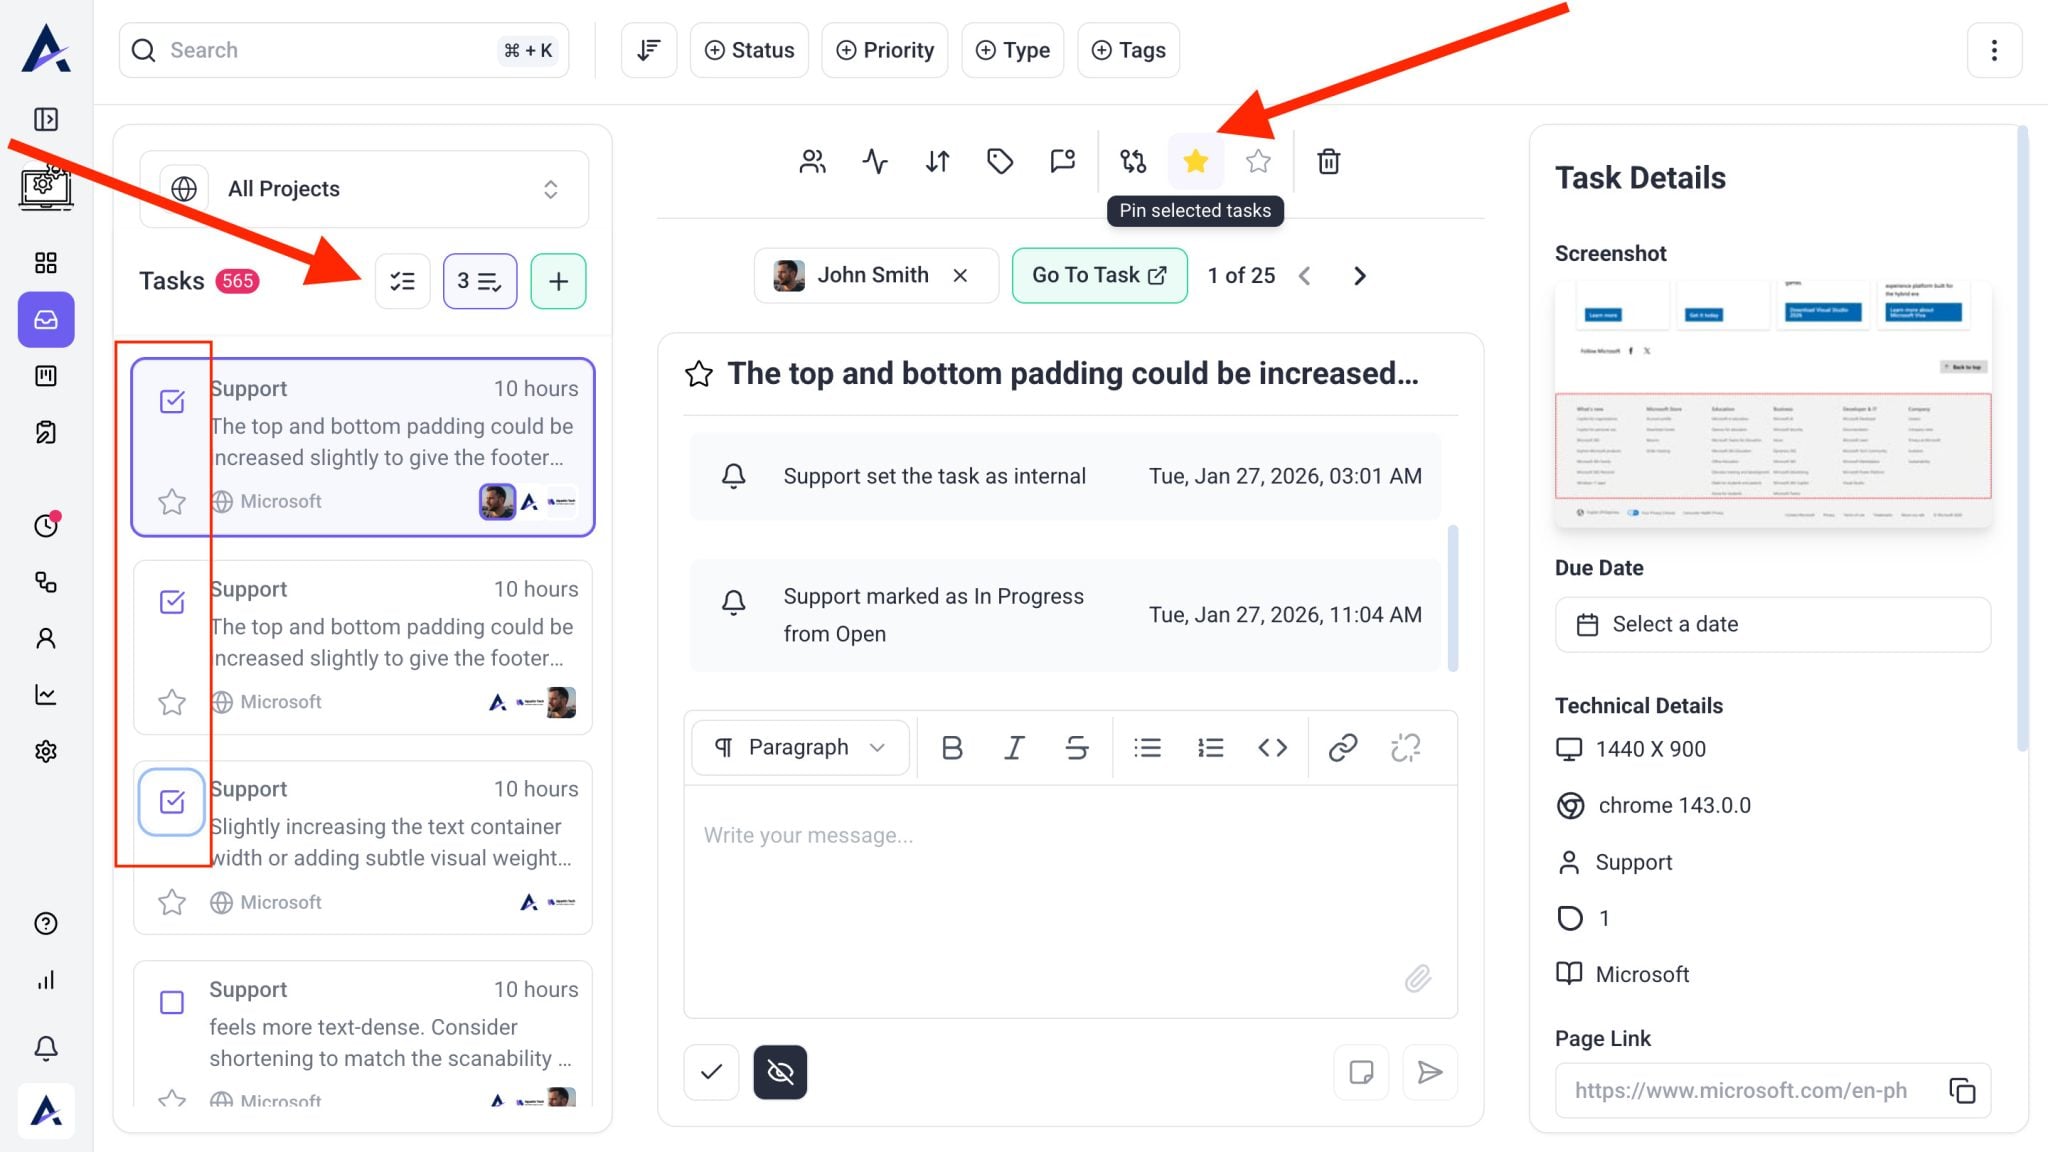This screenshot has height=1152, width=2048.
Task: Click the tag icon in task toolbar
Action: [x=999, y=161]
